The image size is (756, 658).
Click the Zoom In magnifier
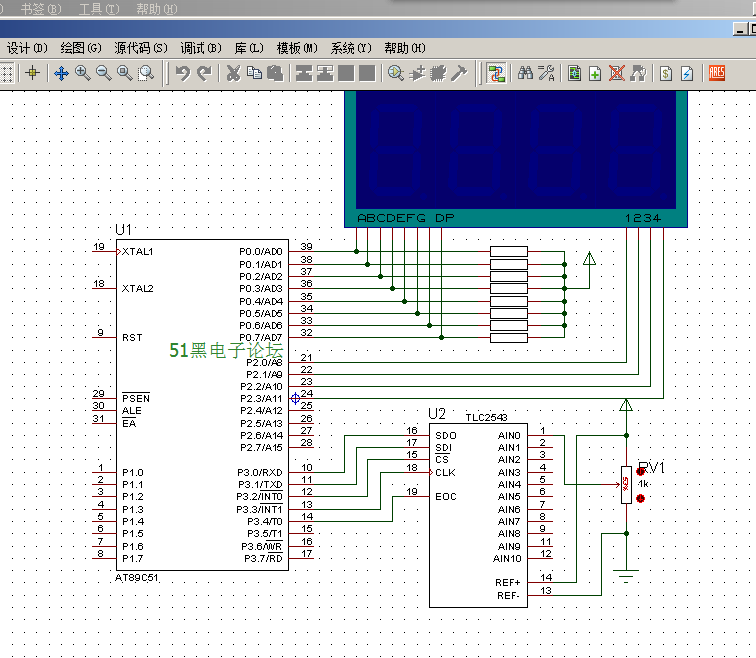pos(82,73)
